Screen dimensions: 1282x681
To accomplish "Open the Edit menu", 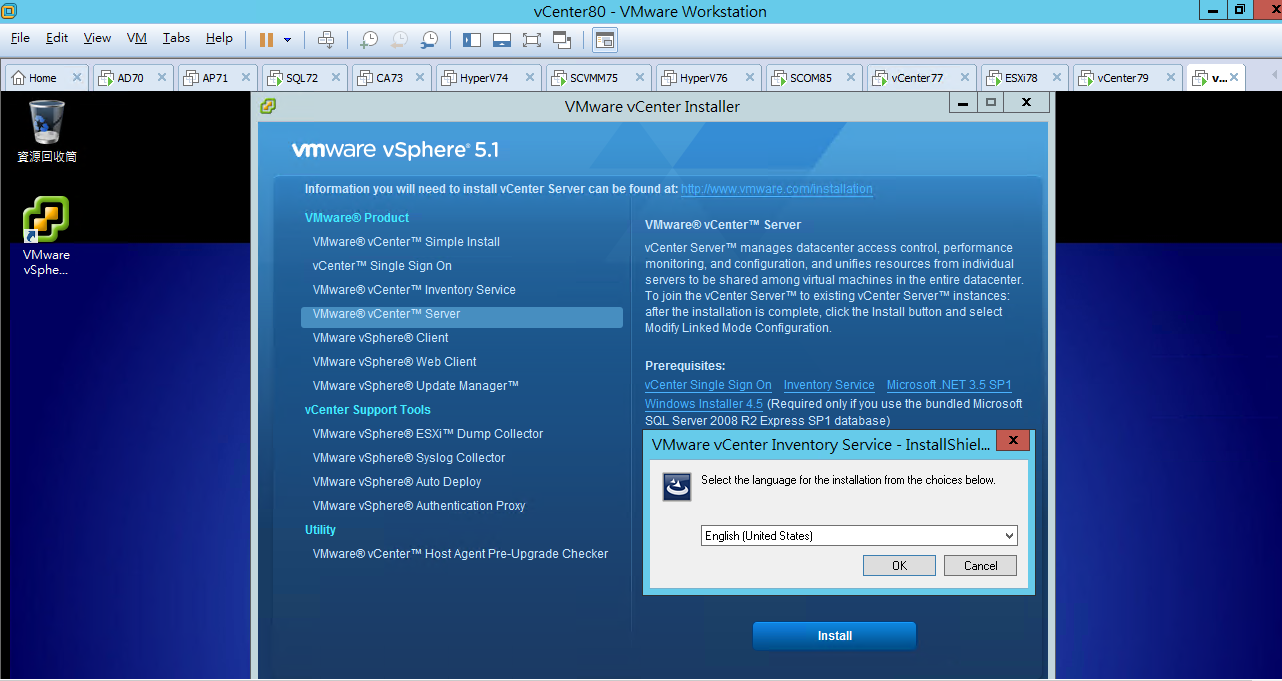I will [57, 38].
